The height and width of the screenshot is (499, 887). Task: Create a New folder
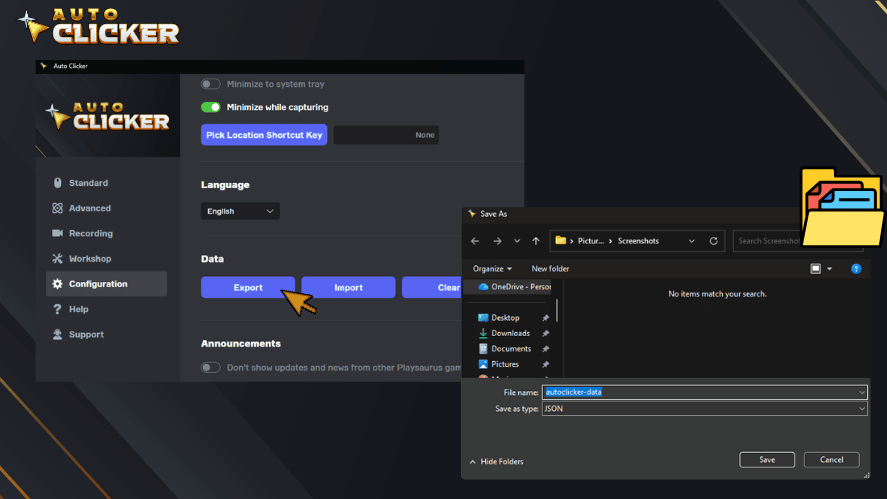click(x=550, y=269)
